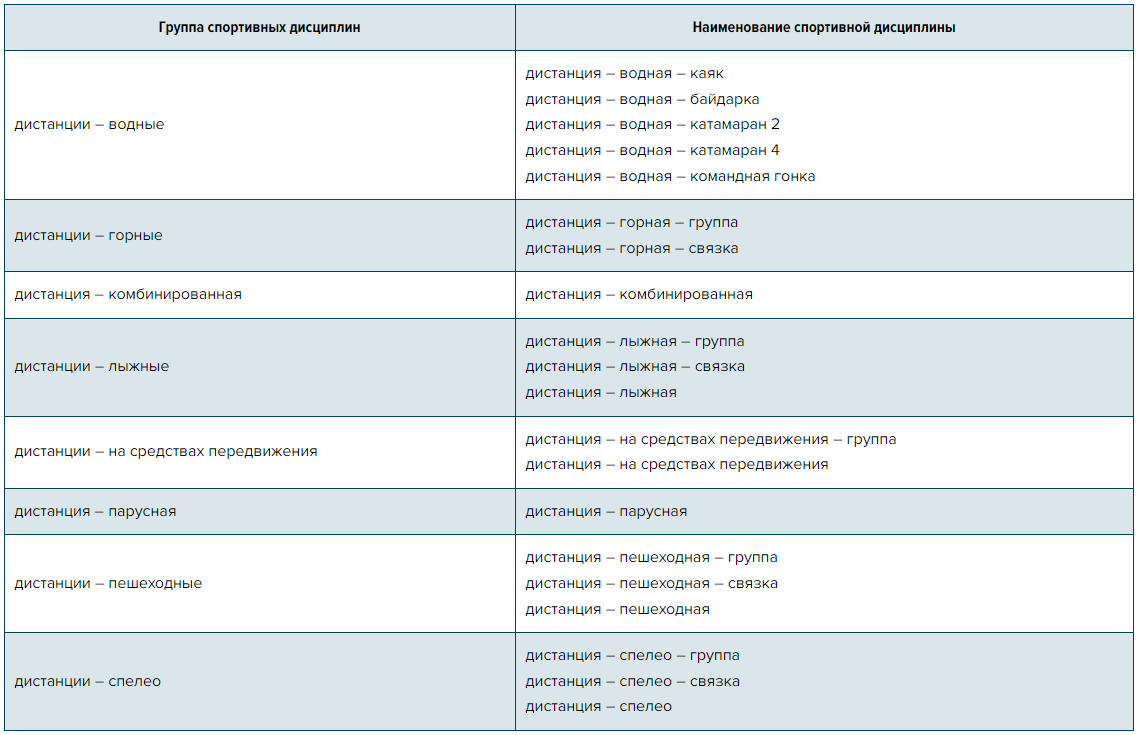Viewport: 1137px width, 735px height.
Task: Select 'дистанция – горная – связка'
Action: click(632, 249)
